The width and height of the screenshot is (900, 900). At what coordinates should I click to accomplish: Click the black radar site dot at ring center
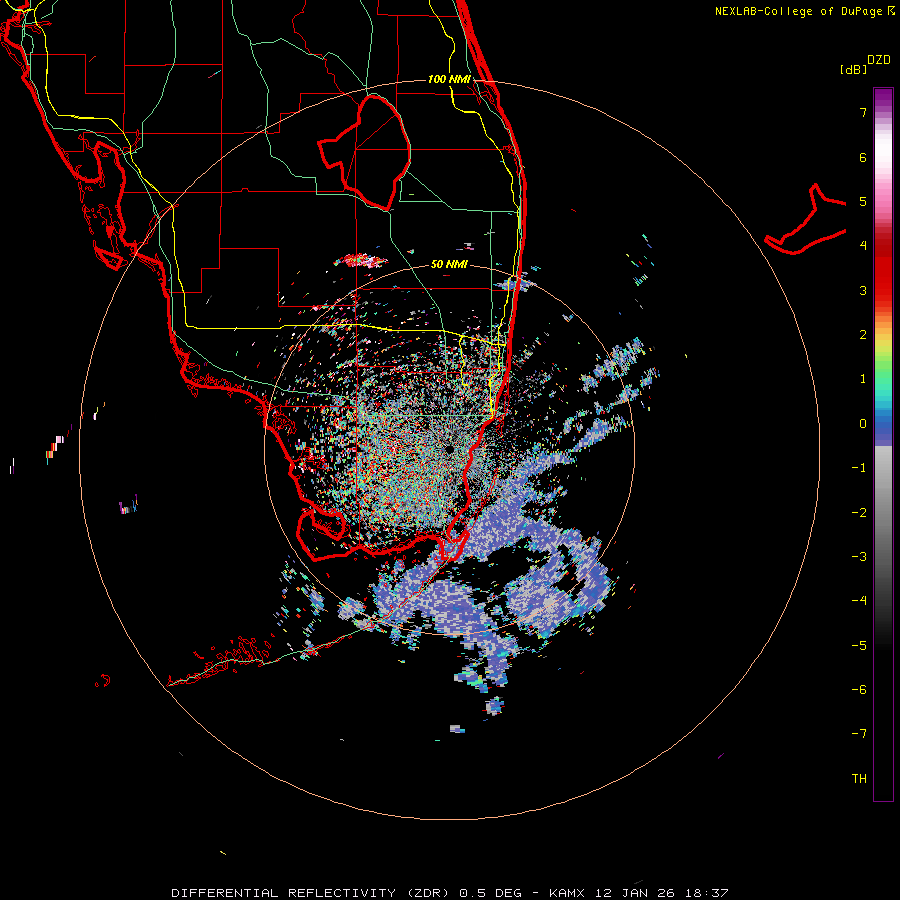point(449,449)
